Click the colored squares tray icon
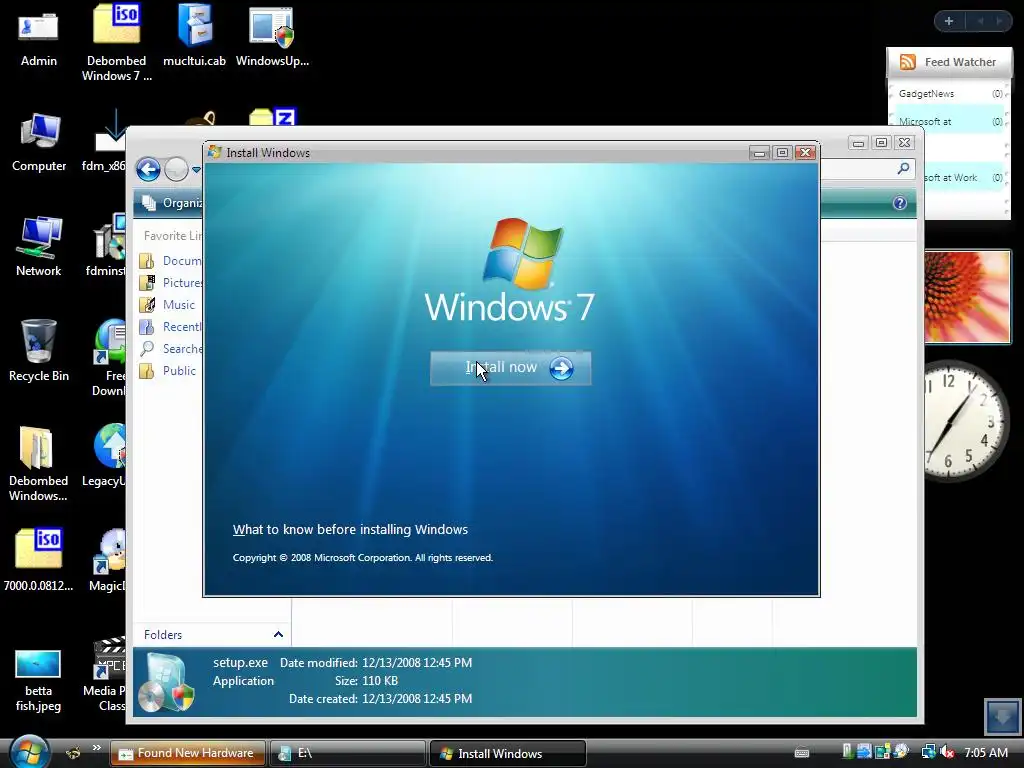The height and width of the screenshot is (768, 1024). [882, 752]
